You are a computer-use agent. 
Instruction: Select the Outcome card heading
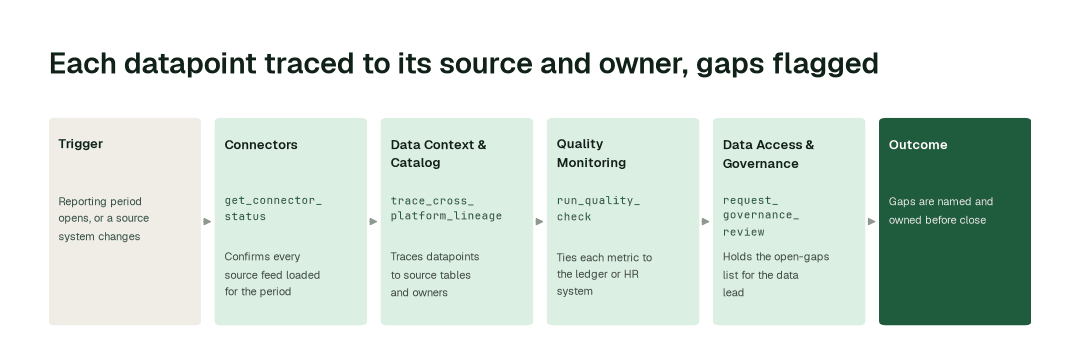point(917,145)
